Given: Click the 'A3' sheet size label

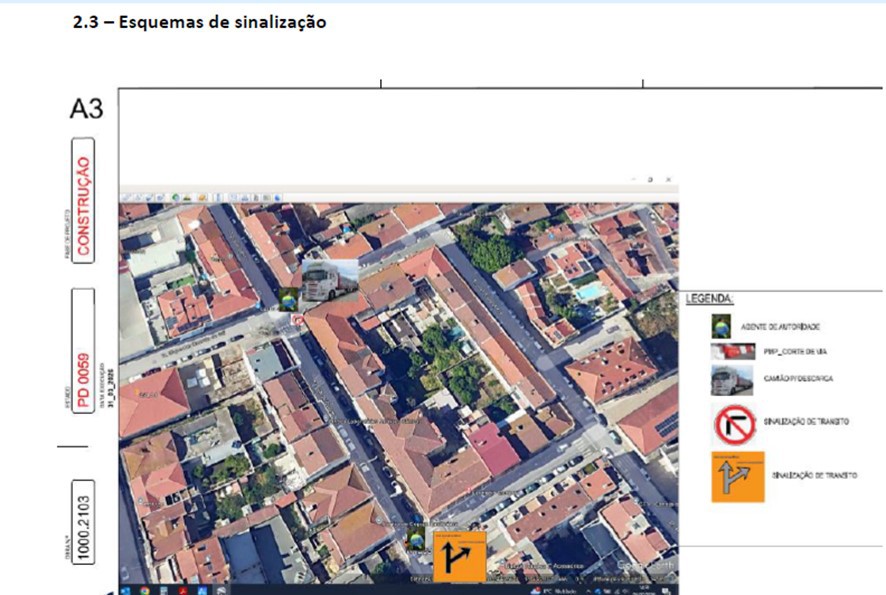Looking at the screenshot, I should click(x=86, y=108).
